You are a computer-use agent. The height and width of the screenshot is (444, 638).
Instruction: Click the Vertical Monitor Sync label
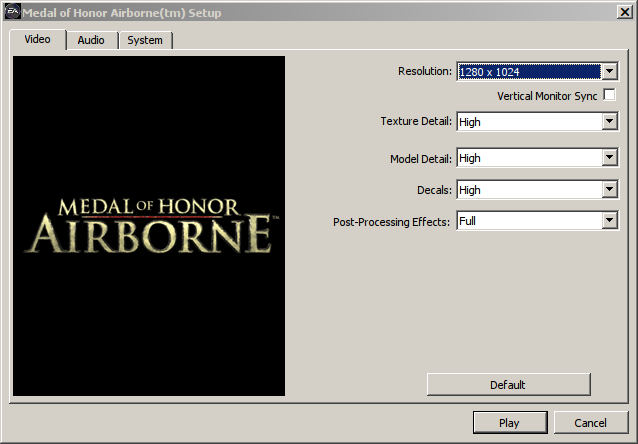click(x=547, y=96)
